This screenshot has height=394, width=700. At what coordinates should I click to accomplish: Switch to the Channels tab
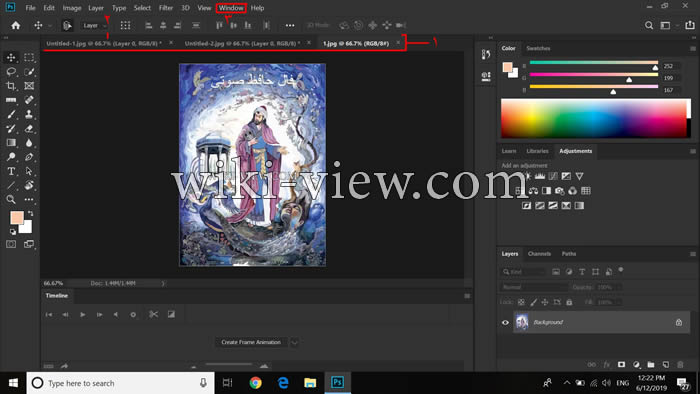pos(539,254)
